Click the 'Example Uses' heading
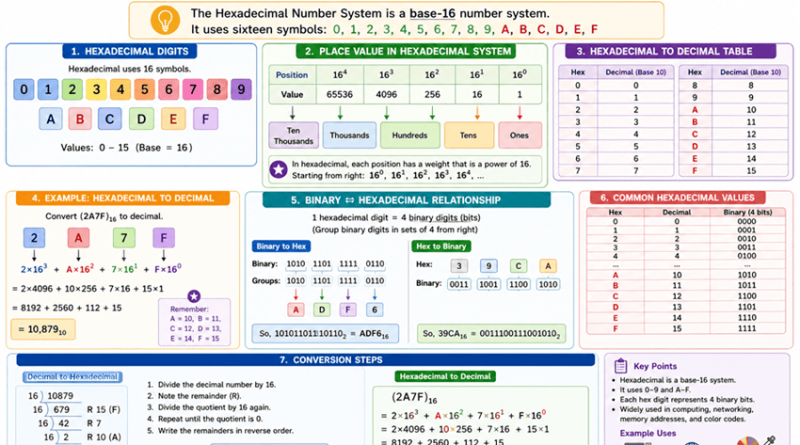Viewport: 800px width, 445px height. click(648, 433)
